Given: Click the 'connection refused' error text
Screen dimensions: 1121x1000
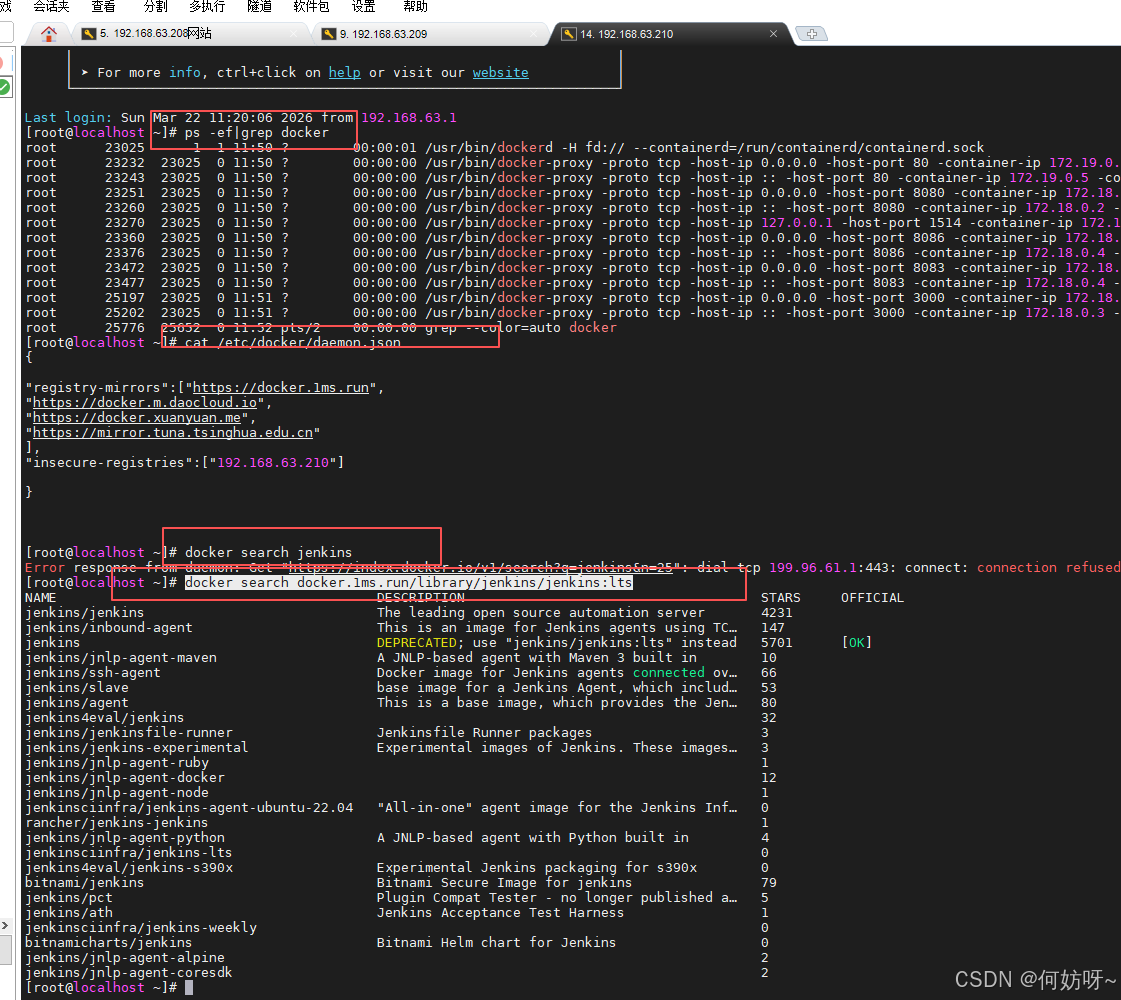Looking at the screenshot, I should click(1049, 567).
